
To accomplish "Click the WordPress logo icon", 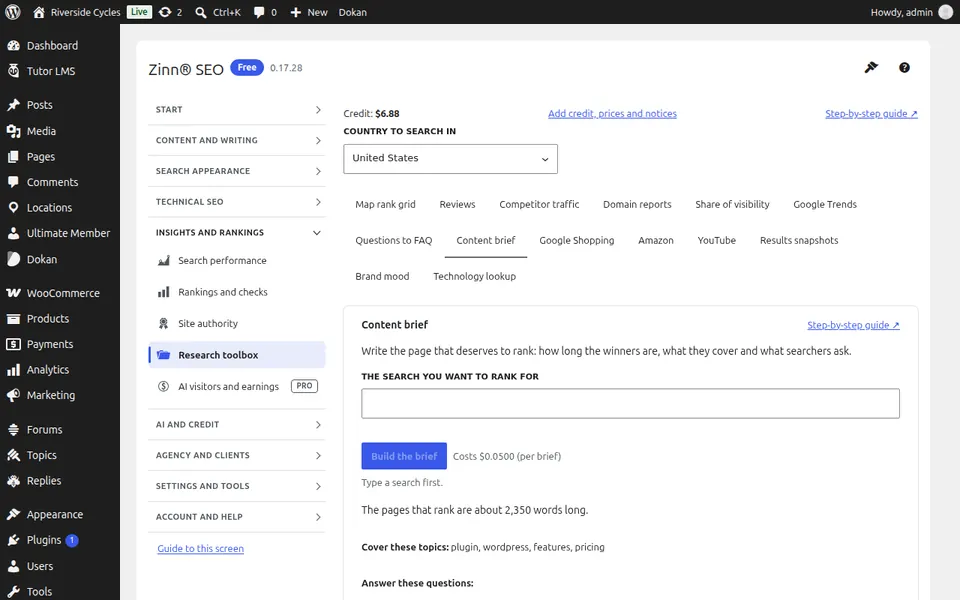I will [x=12, y=12].
